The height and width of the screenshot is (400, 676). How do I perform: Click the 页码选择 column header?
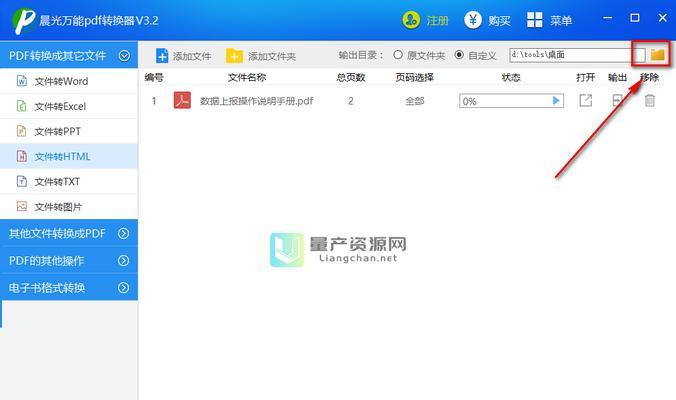(415, 78)
